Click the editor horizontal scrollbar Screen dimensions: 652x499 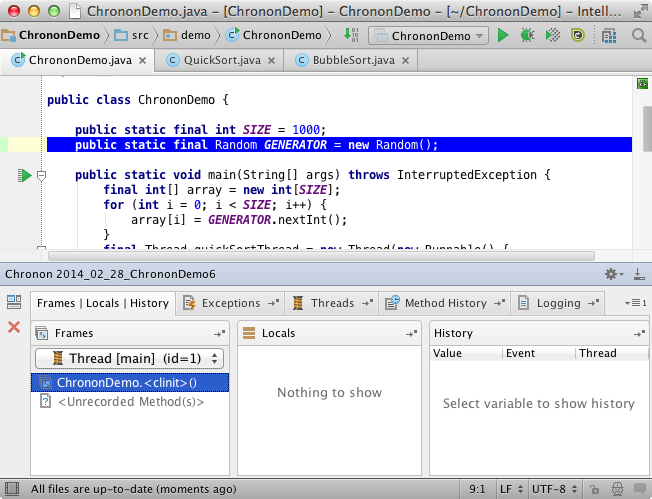(321, 256)
